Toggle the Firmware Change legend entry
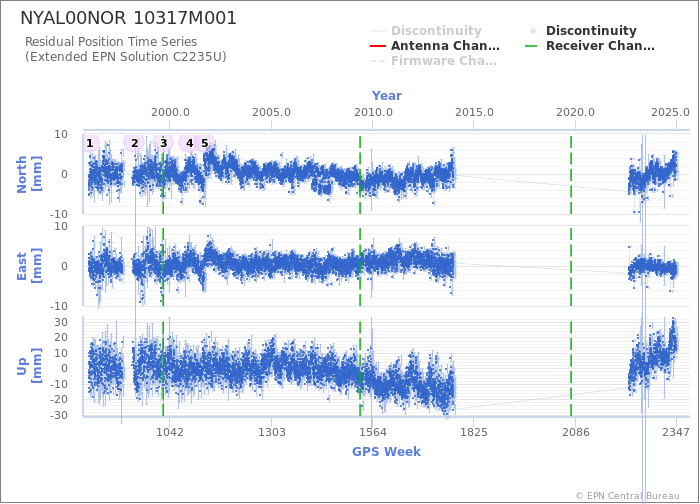The width and height of the screenshot is (700, 504). 433,61
